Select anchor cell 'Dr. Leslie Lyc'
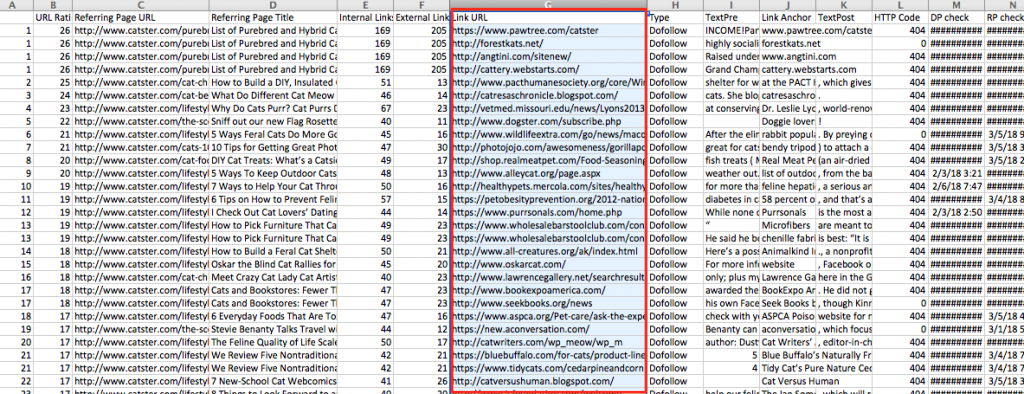Screen dimensions: 1024x394 point(787,108)
